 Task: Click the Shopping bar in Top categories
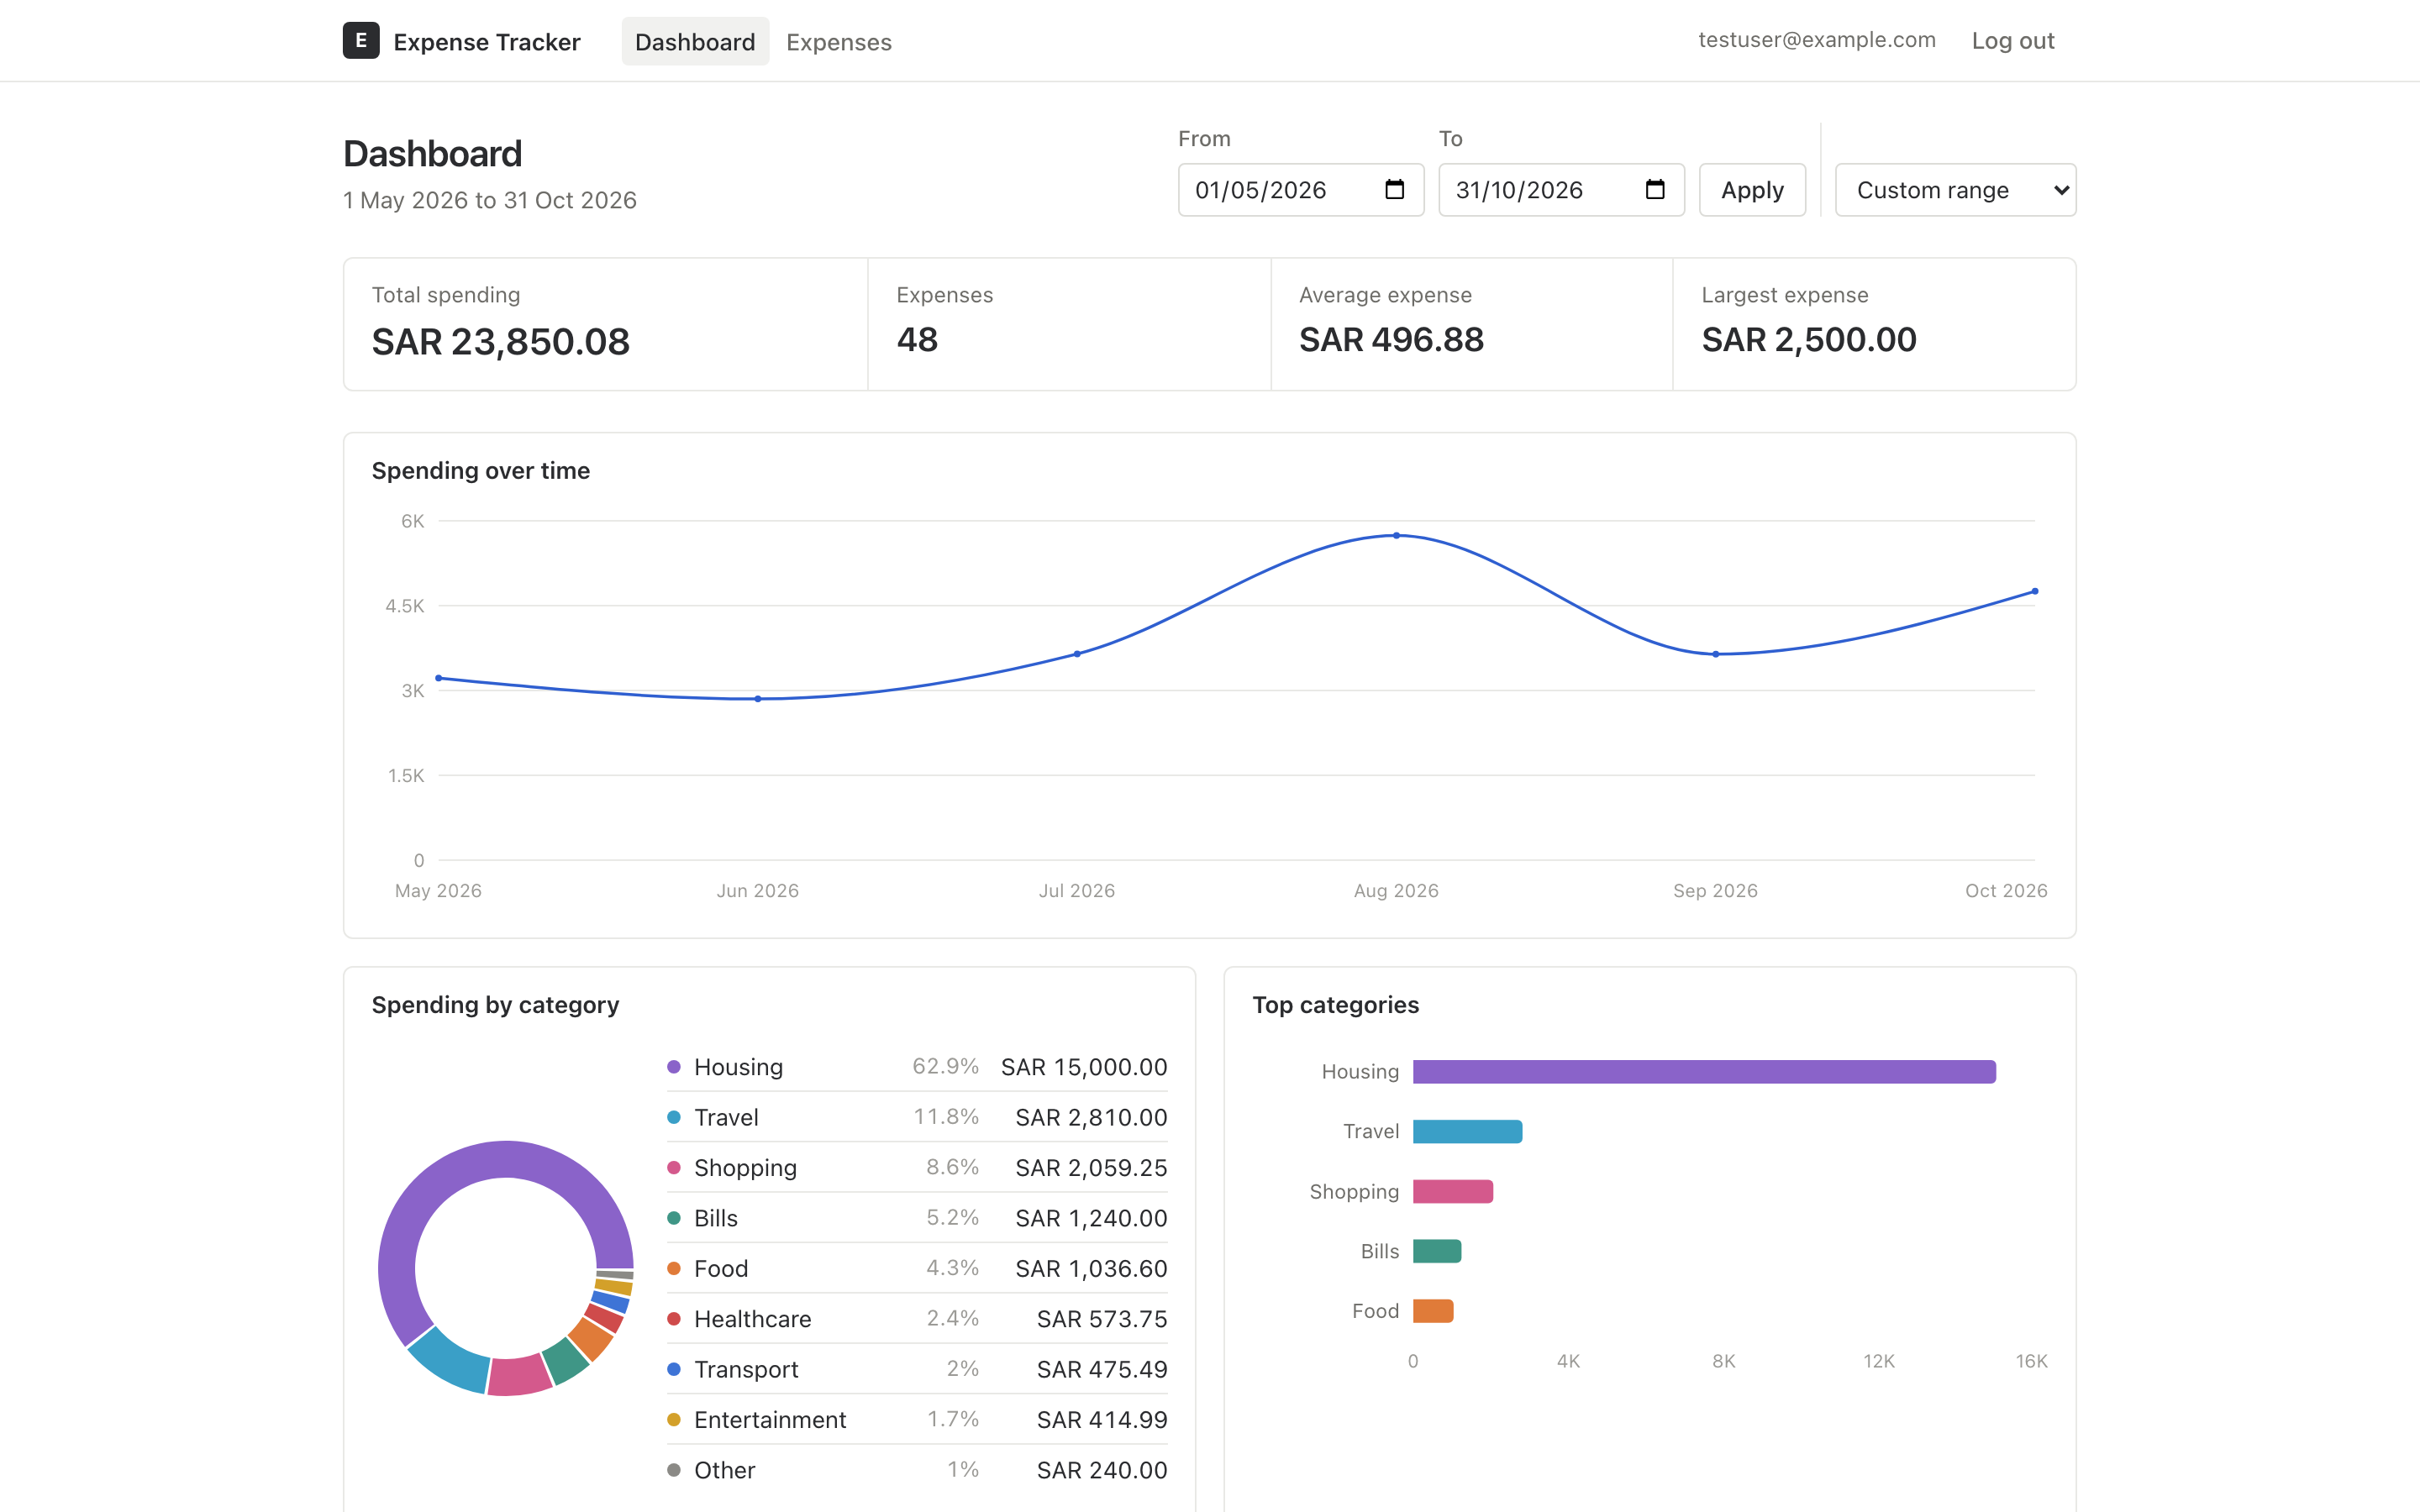click(1453, 1192)
